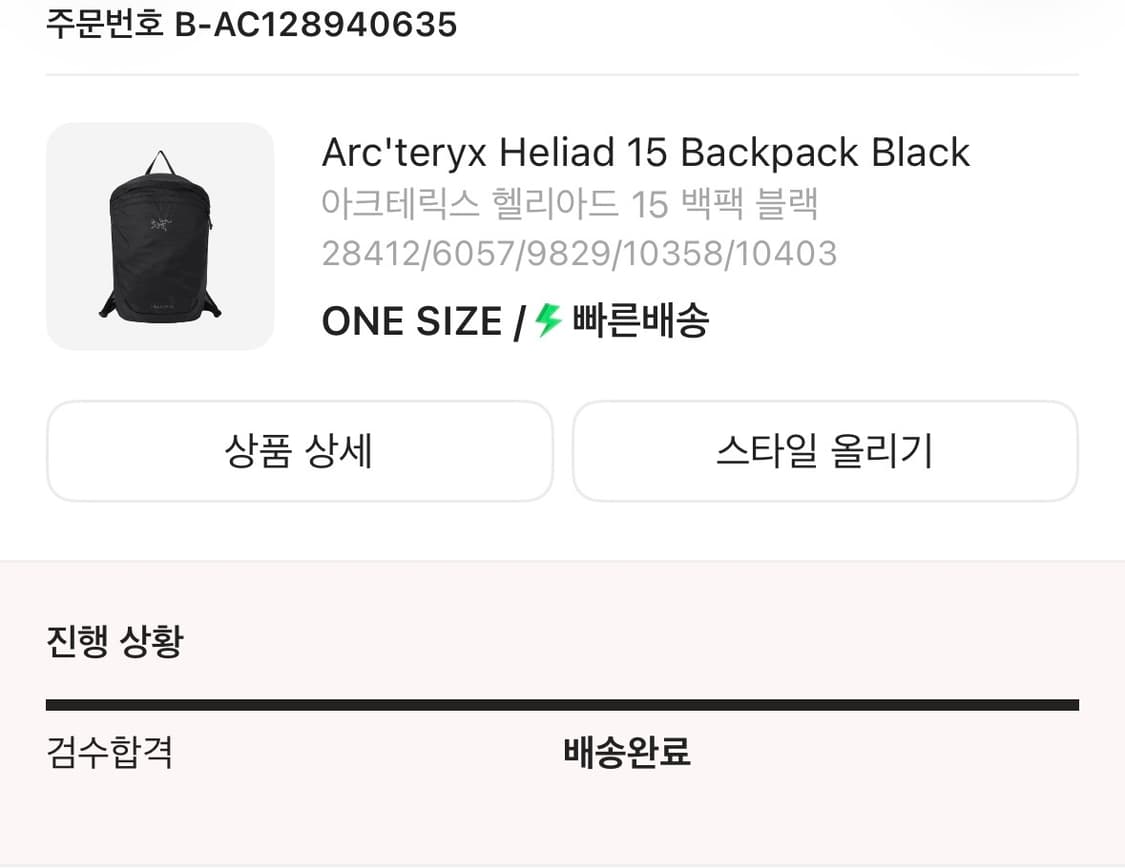Tap the green lightning fast-delivery icon
Viewport: 1125px width, 868px height.
coord(549,321)
